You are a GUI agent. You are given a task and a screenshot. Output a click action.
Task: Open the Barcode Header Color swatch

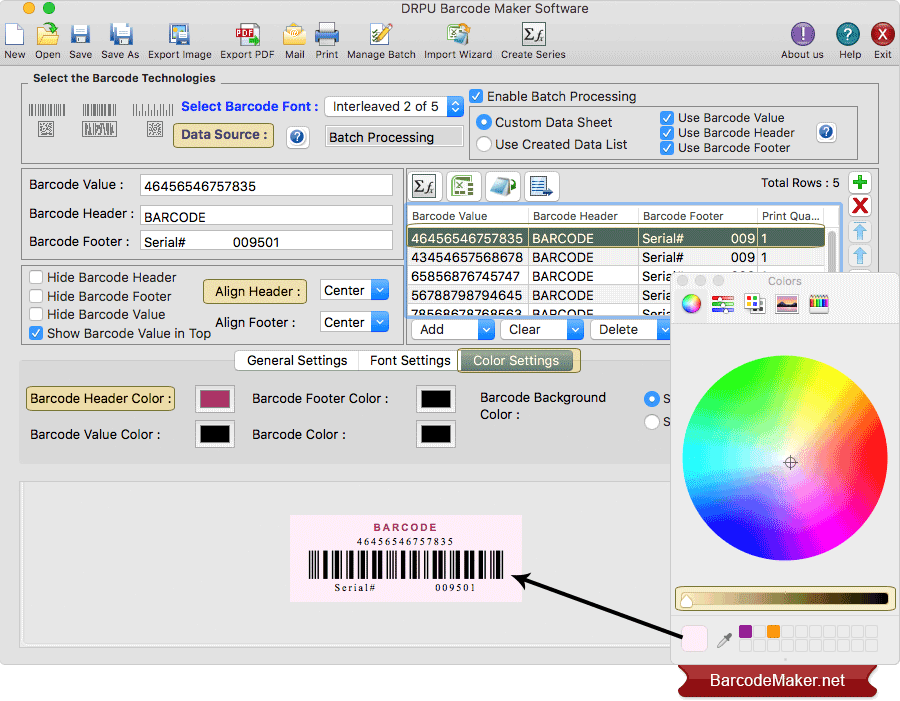click(x=215, y=398)
